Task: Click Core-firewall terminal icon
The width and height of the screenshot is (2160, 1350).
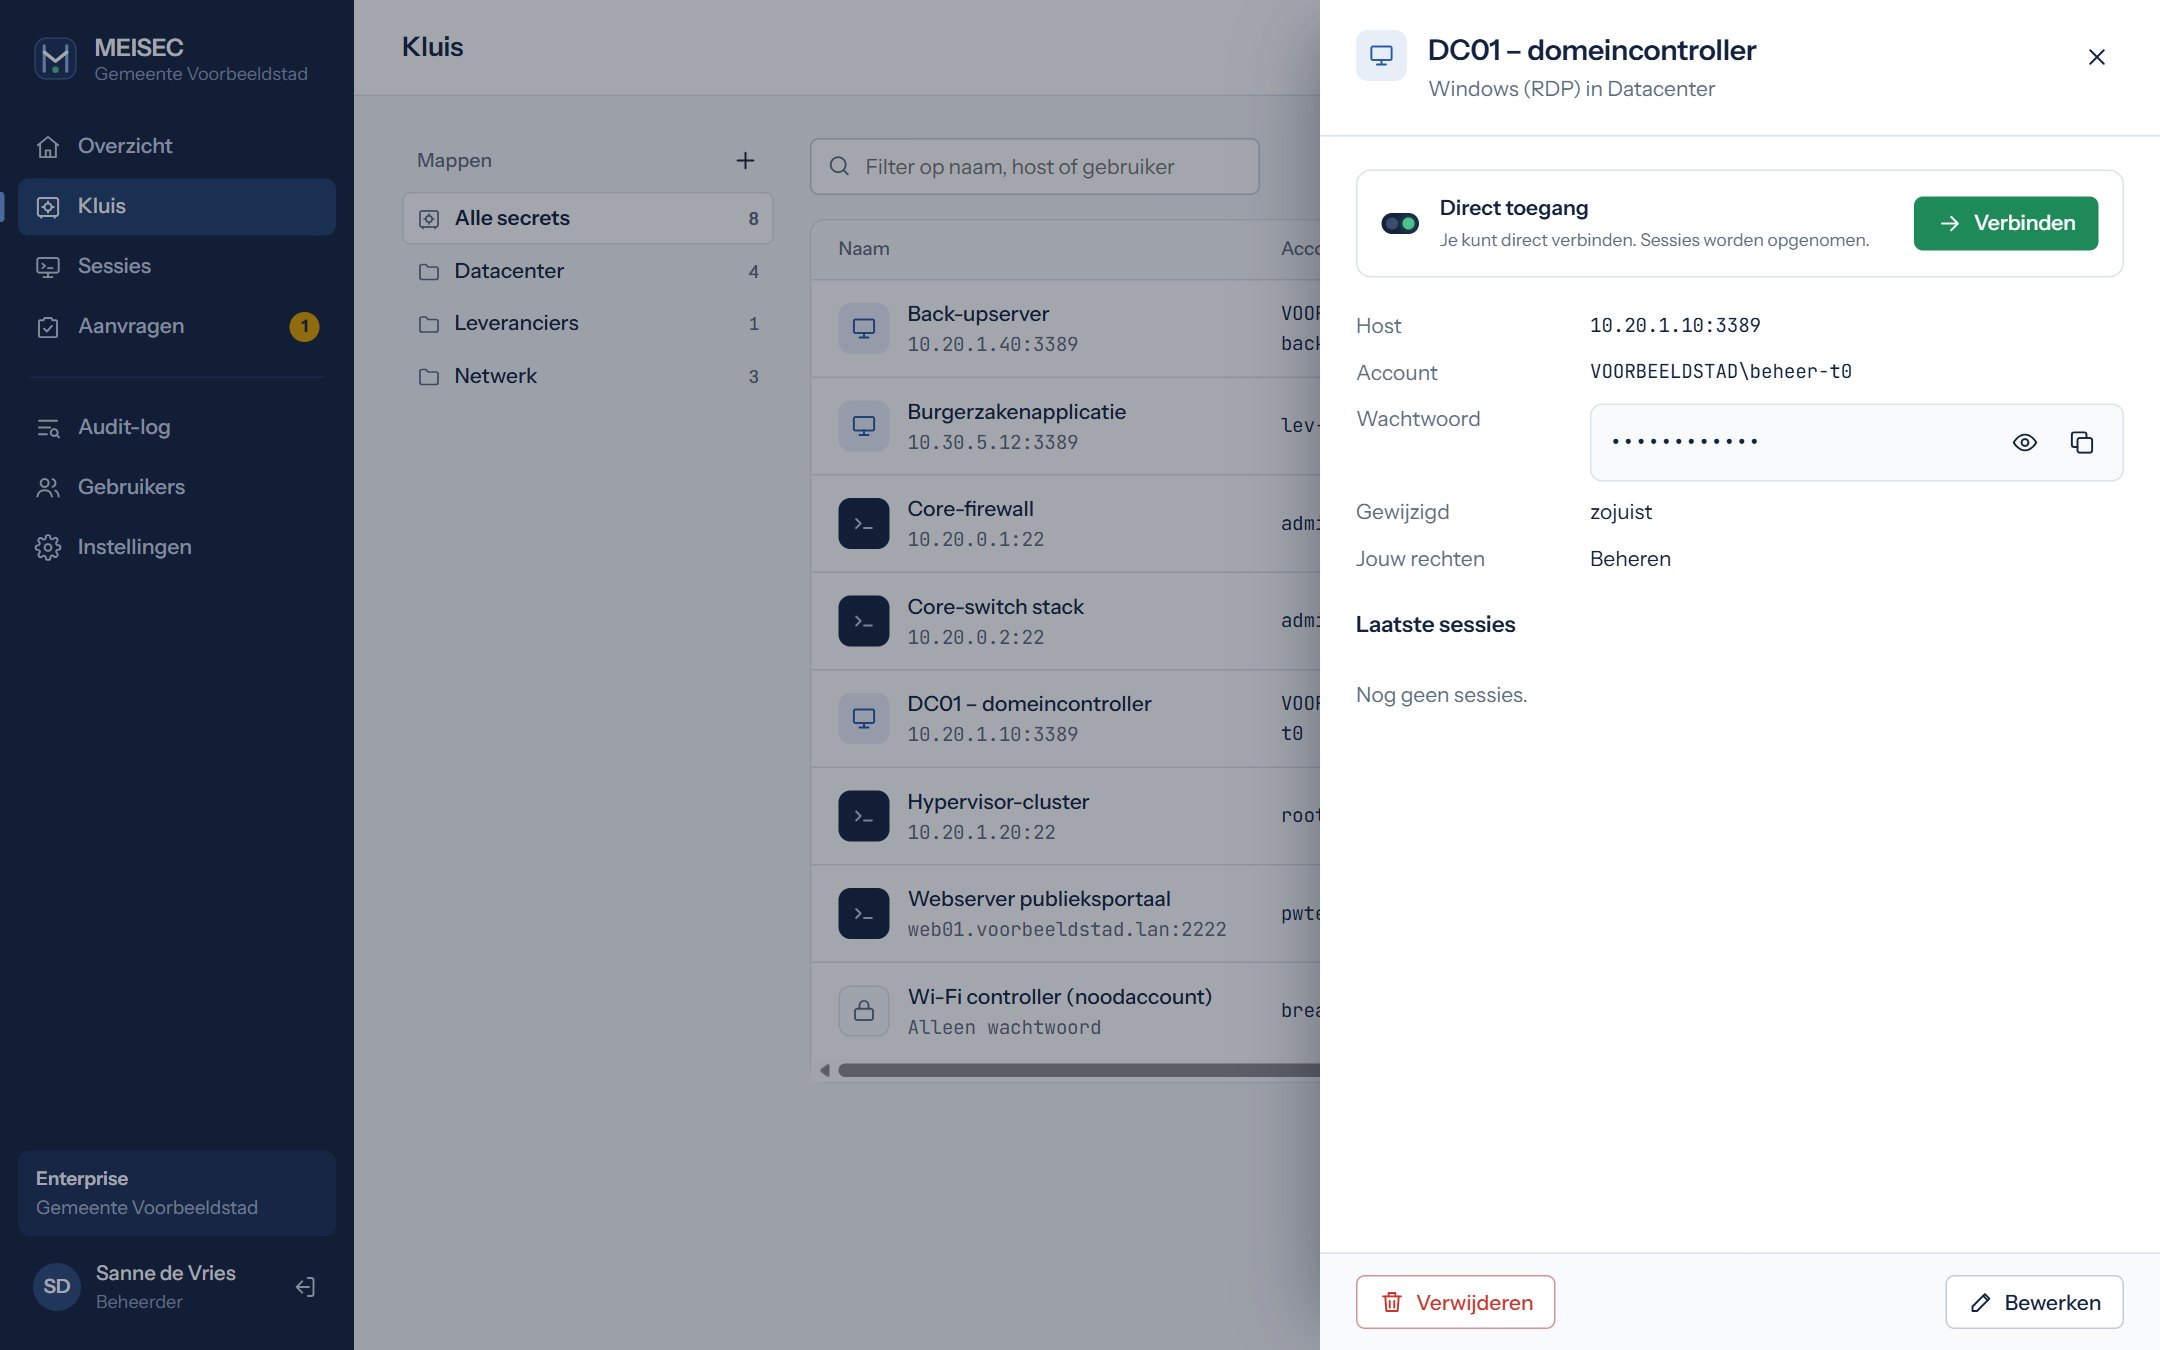Action: click(864, 524)
